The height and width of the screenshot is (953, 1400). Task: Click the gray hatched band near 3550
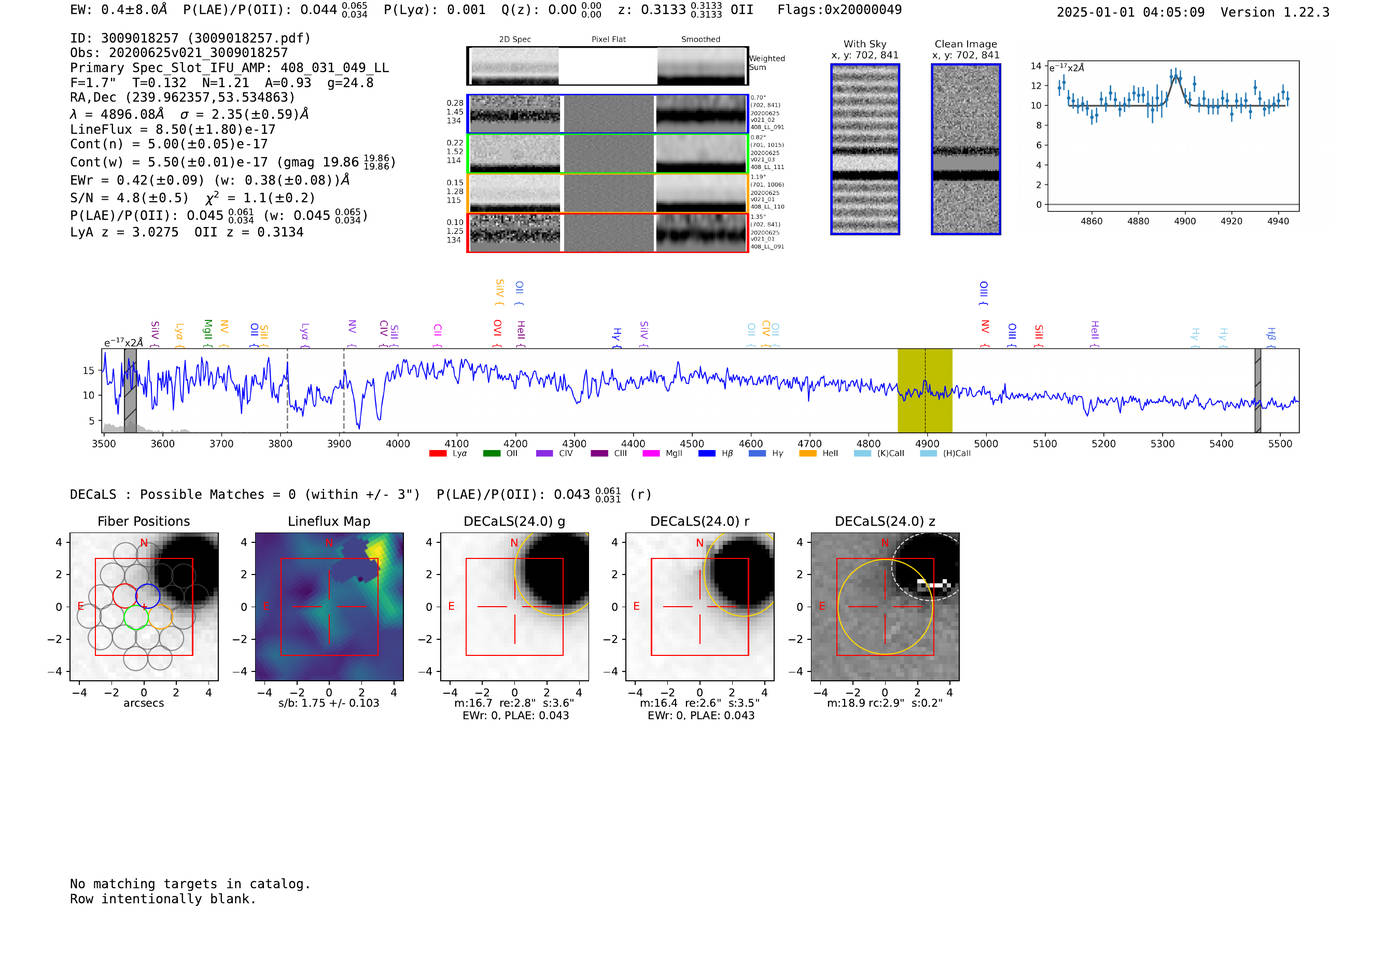click(130, 391)
